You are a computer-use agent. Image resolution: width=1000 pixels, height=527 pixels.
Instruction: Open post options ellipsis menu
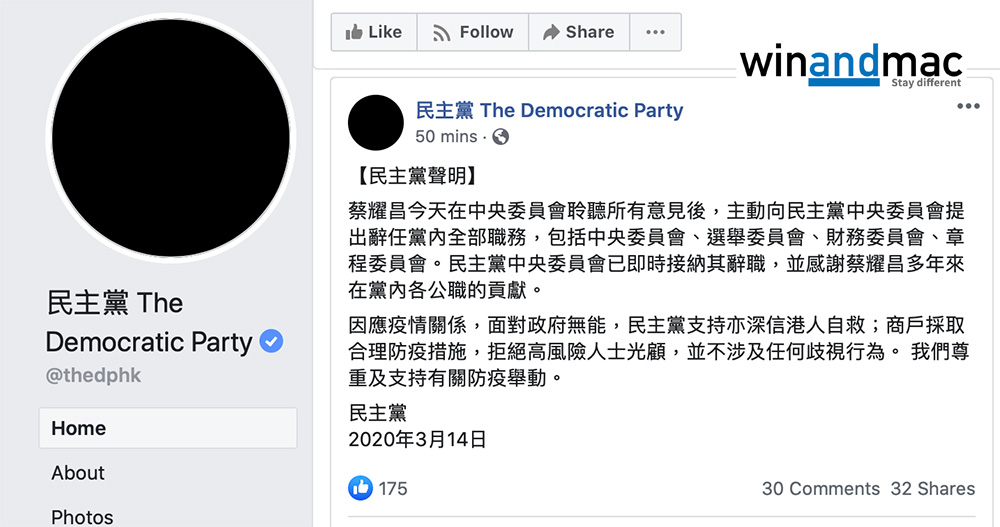(967, 107)
